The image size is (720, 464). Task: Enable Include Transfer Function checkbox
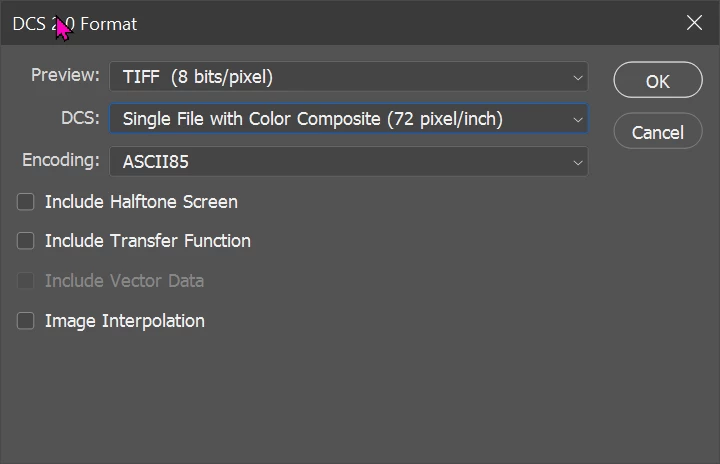[x=26, y=241]
